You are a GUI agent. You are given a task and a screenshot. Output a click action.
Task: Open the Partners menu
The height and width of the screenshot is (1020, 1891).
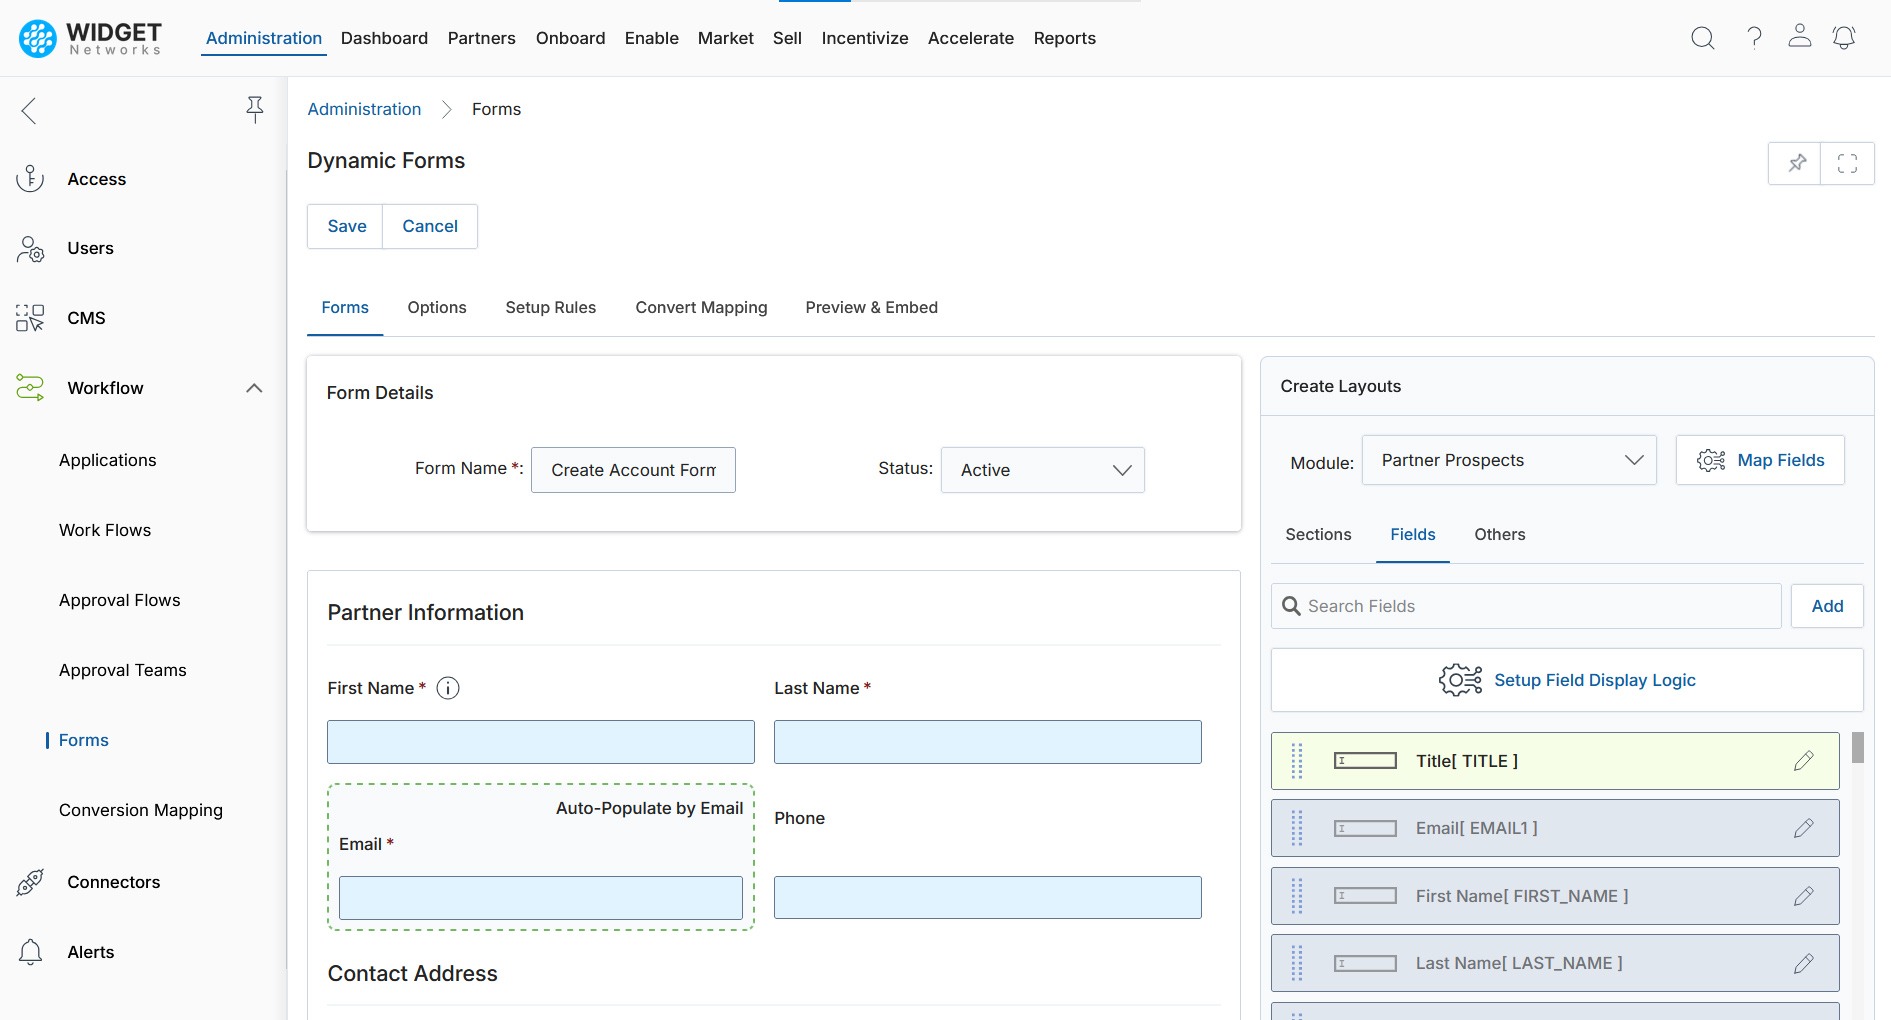pyautogui.click(x=482, y=38)
